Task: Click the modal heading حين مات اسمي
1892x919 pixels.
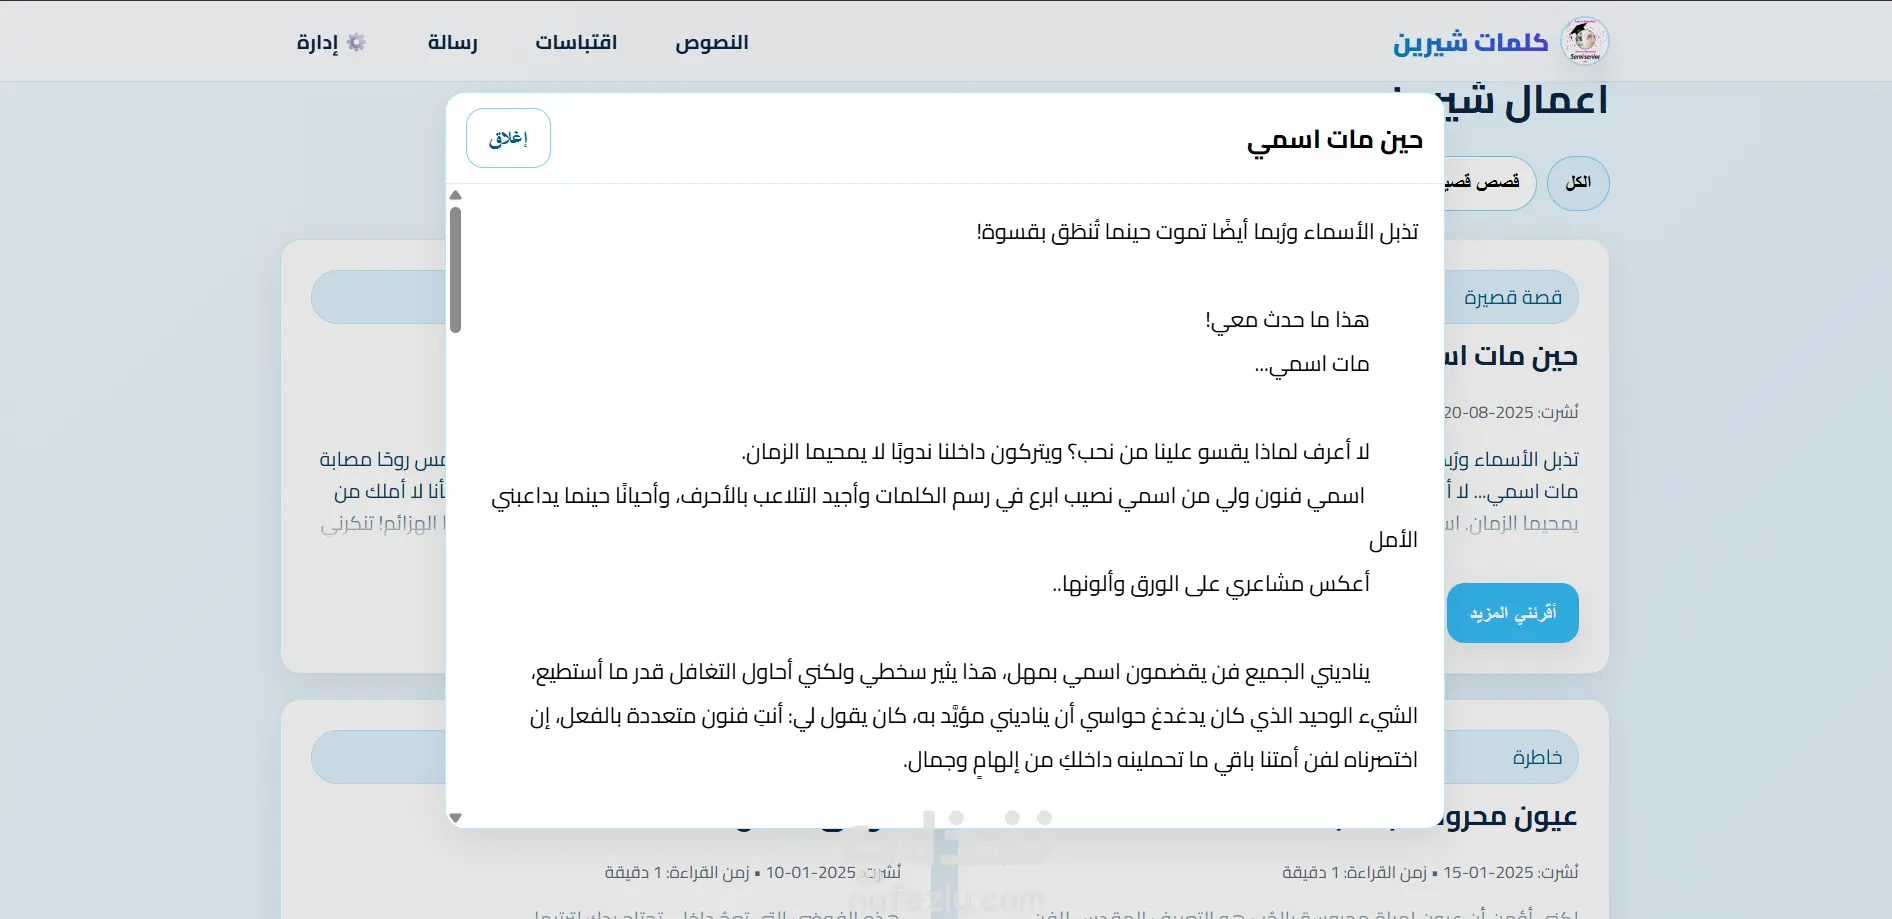Action: tap(1335, 140)
